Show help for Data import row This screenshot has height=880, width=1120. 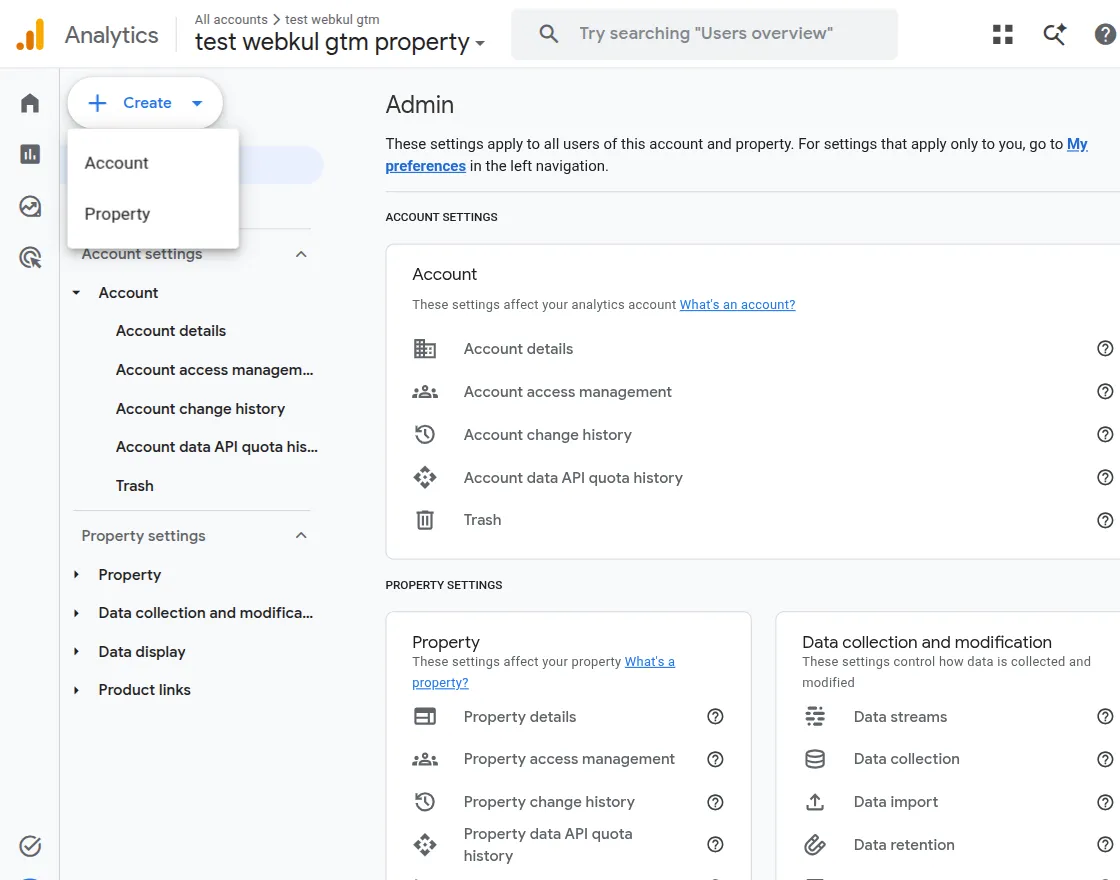click(1105, 801)
